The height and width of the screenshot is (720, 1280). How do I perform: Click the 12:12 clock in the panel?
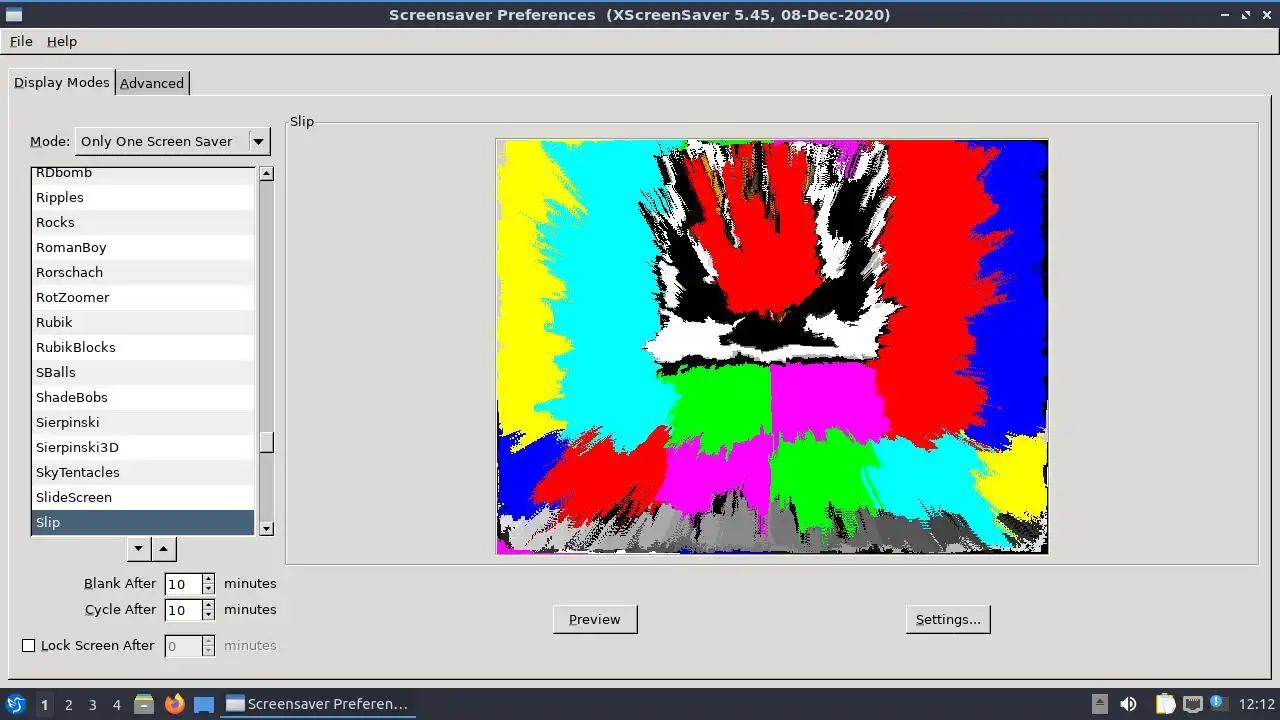click(1257, 704)
